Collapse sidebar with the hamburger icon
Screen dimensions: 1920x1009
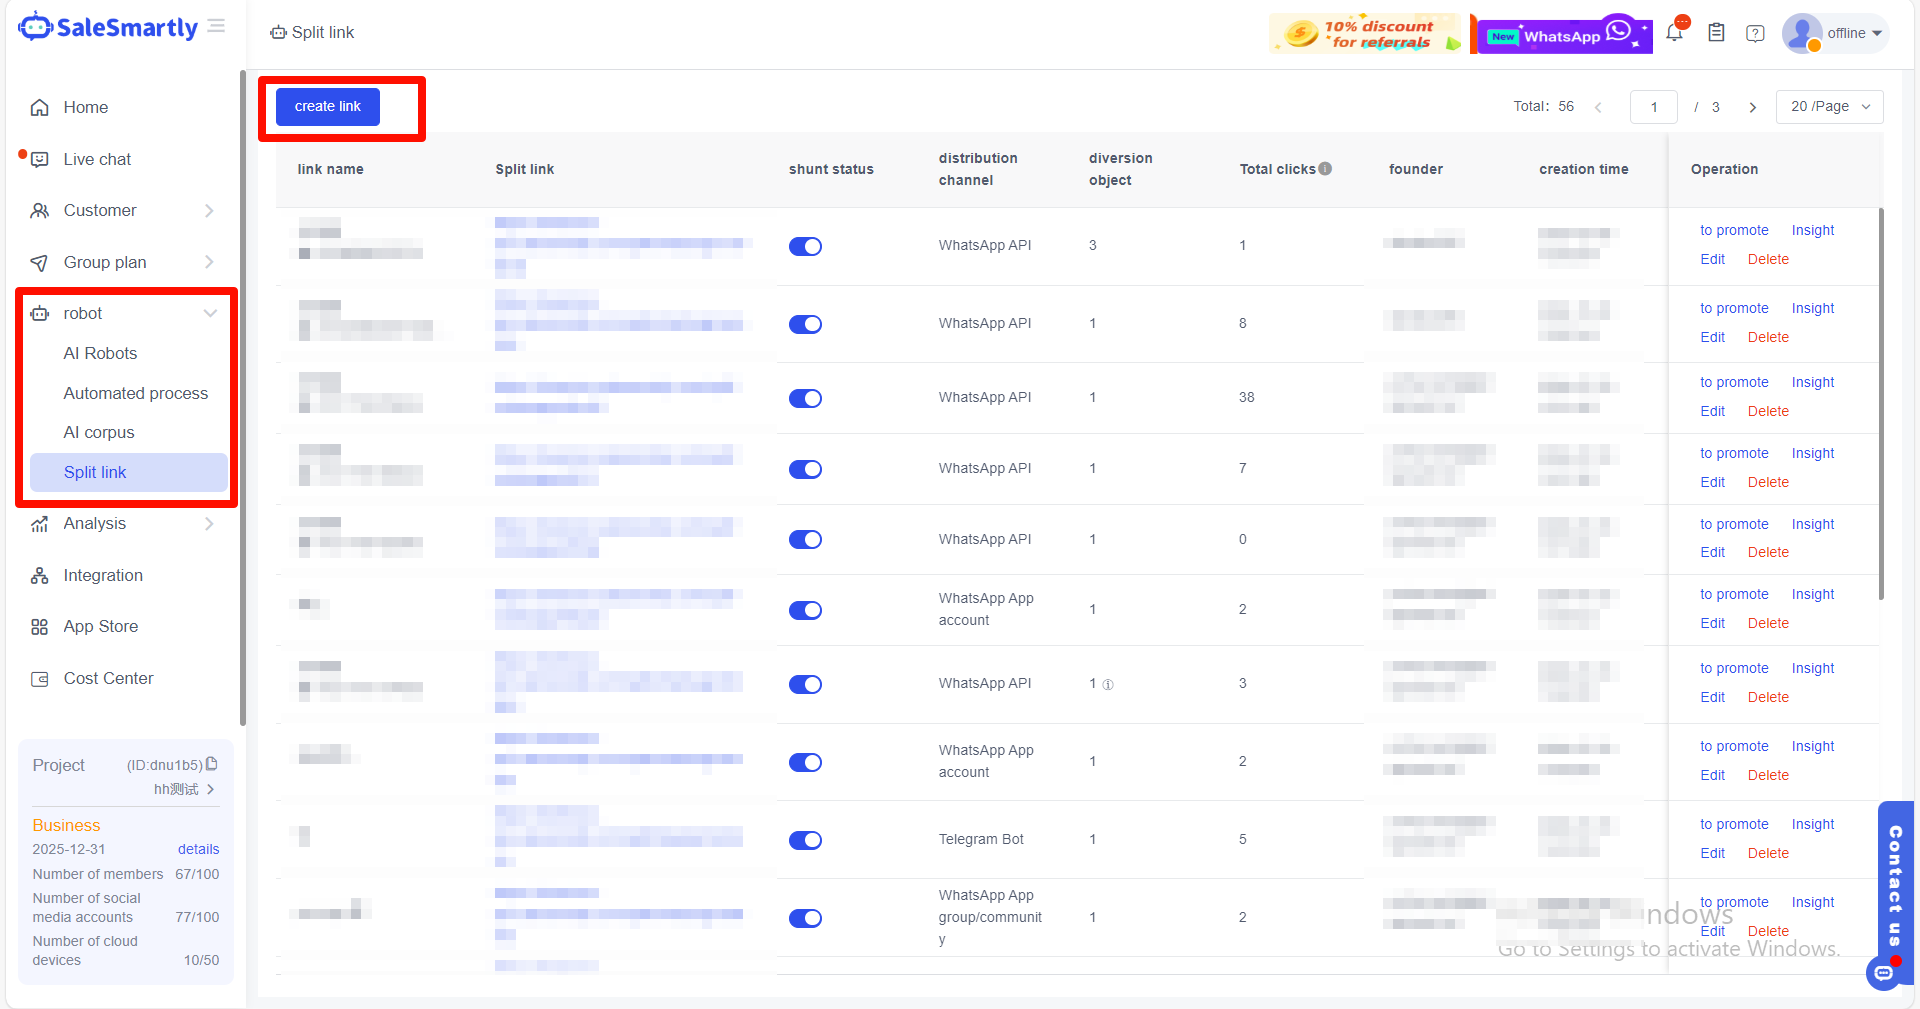tap(216, 26)
